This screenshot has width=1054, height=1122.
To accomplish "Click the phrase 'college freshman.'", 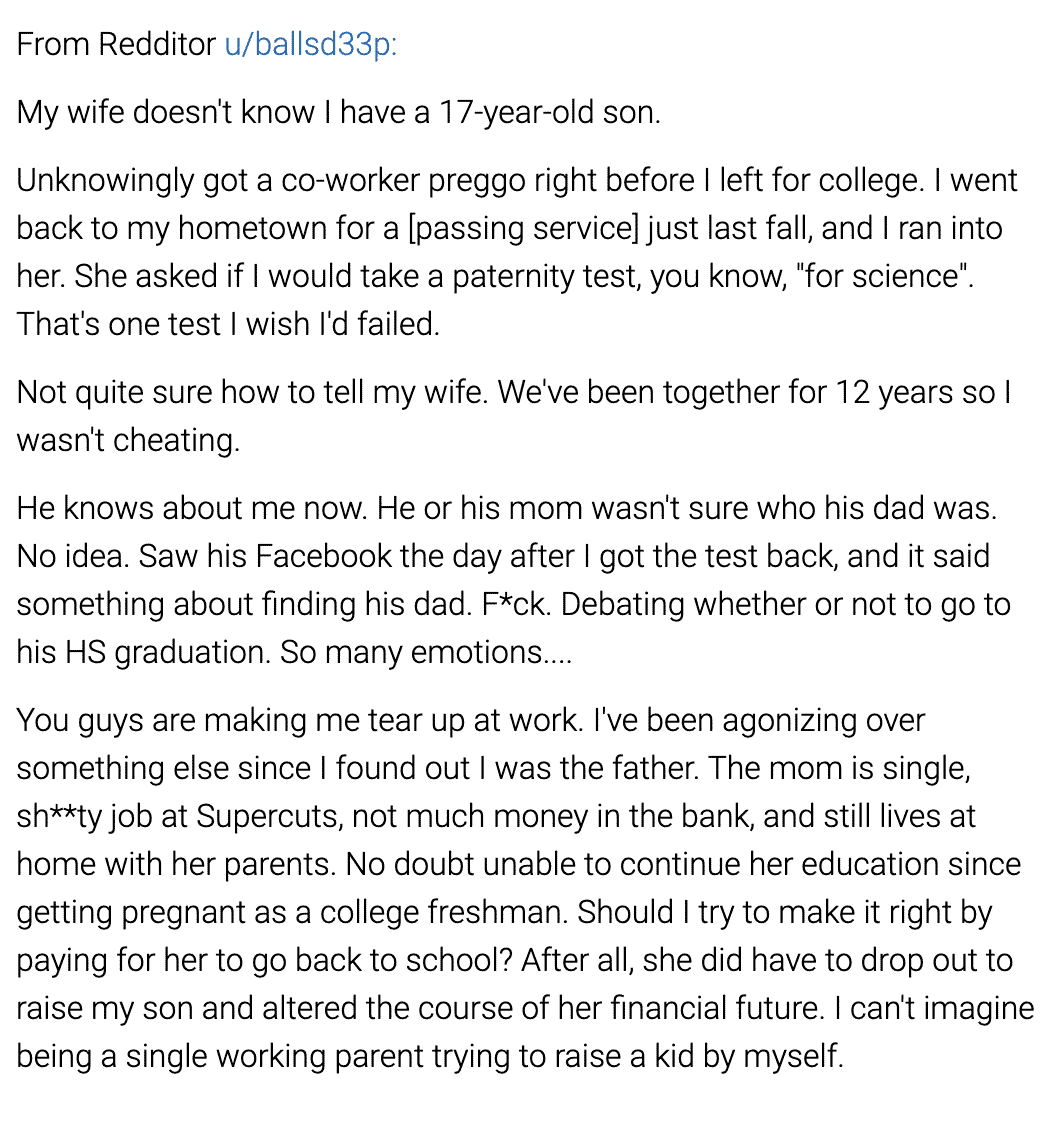I will (x=444, y=912).
